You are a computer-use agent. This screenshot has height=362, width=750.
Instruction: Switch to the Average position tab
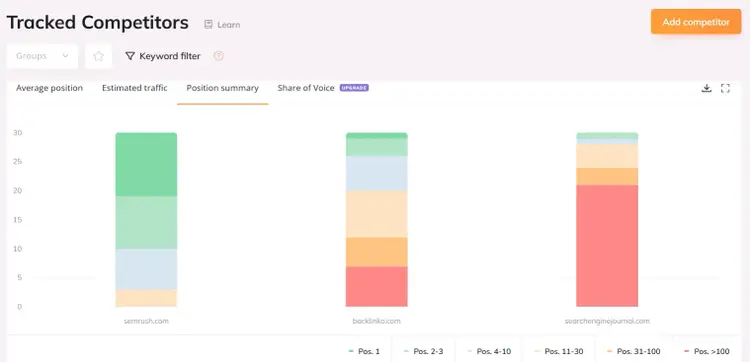tap(49, 88)
